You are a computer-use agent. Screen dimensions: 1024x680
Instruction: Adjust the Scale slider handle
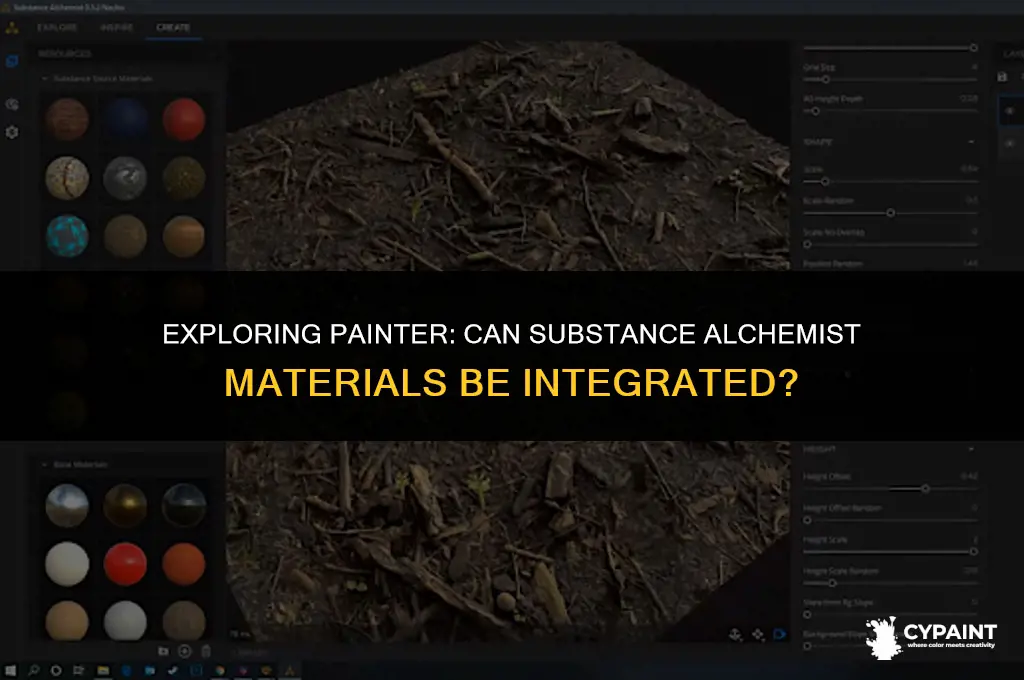point(825,182)
